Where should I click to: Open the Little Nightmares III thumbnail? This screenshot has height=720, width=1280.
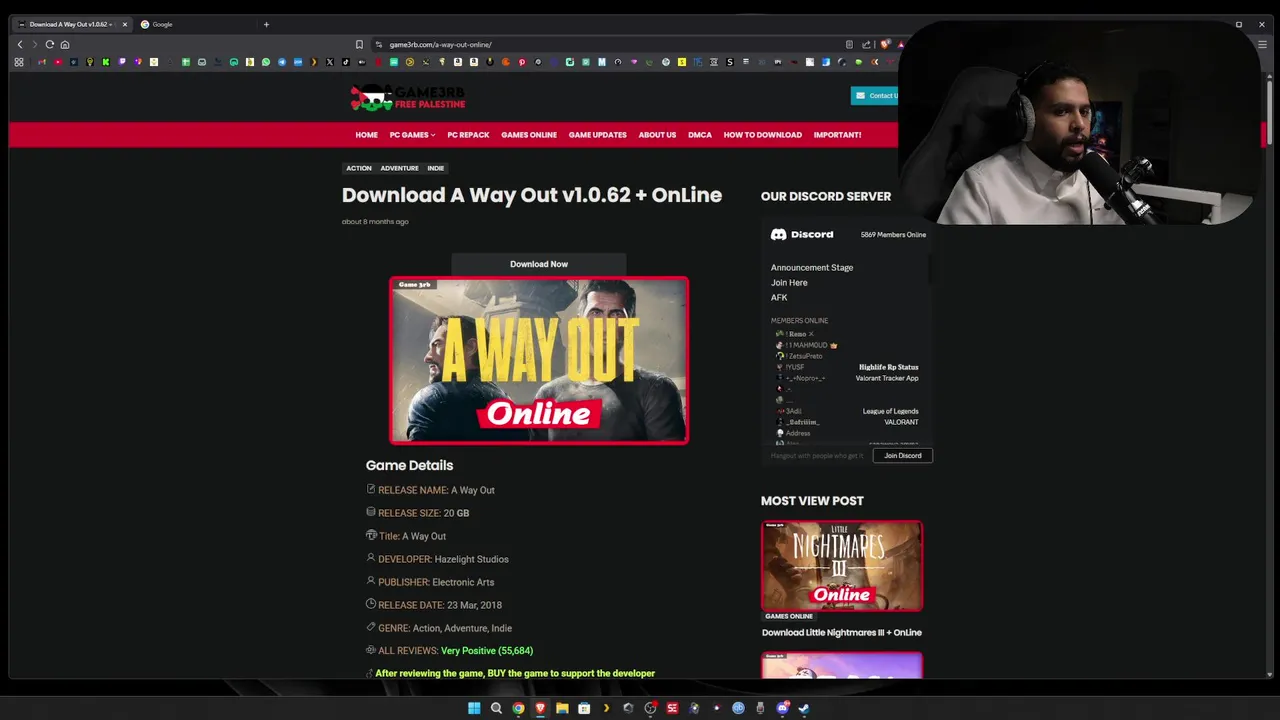tap(842, 565)
